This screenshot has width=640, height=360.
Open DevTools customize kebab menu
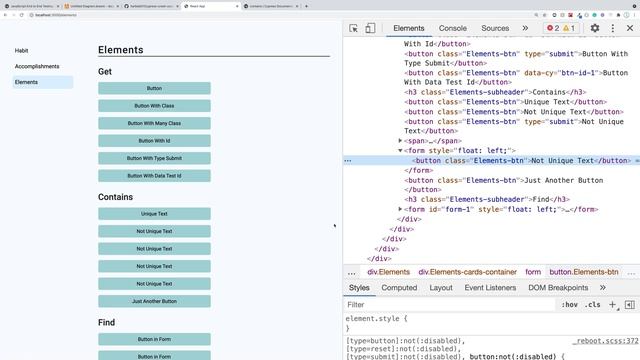[613, 28]
